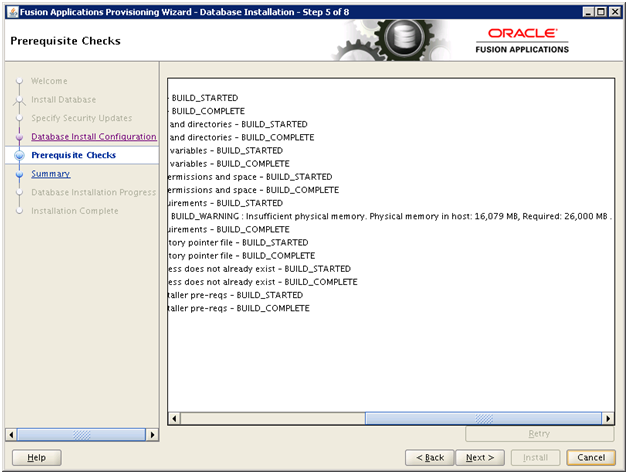This screenshot has width=628, height=474.
Task: Click the Prerequisite Checks step bullet icon
Action: [19, 155]
